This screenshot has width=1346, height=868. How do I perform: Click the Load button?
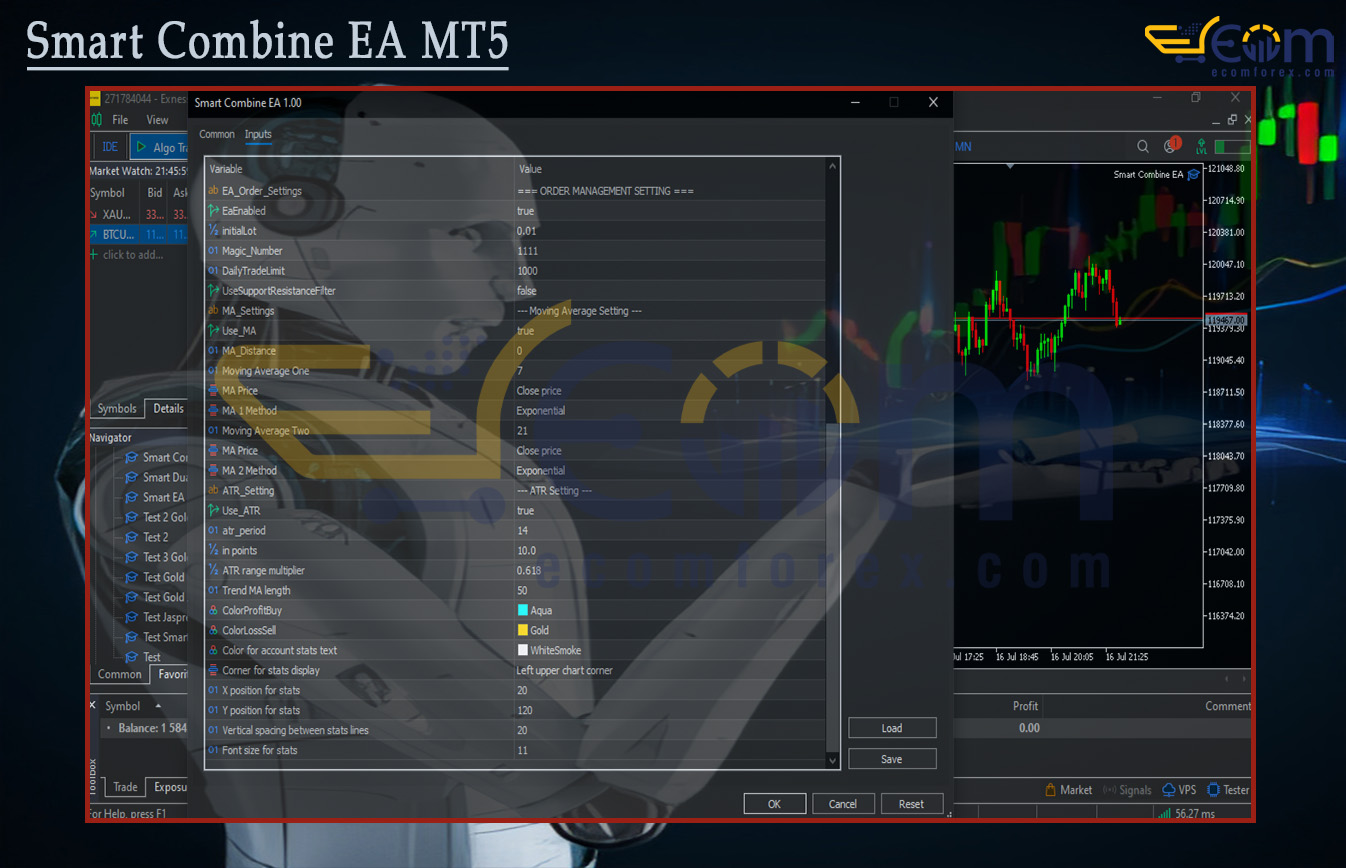[x=892, y=728]
